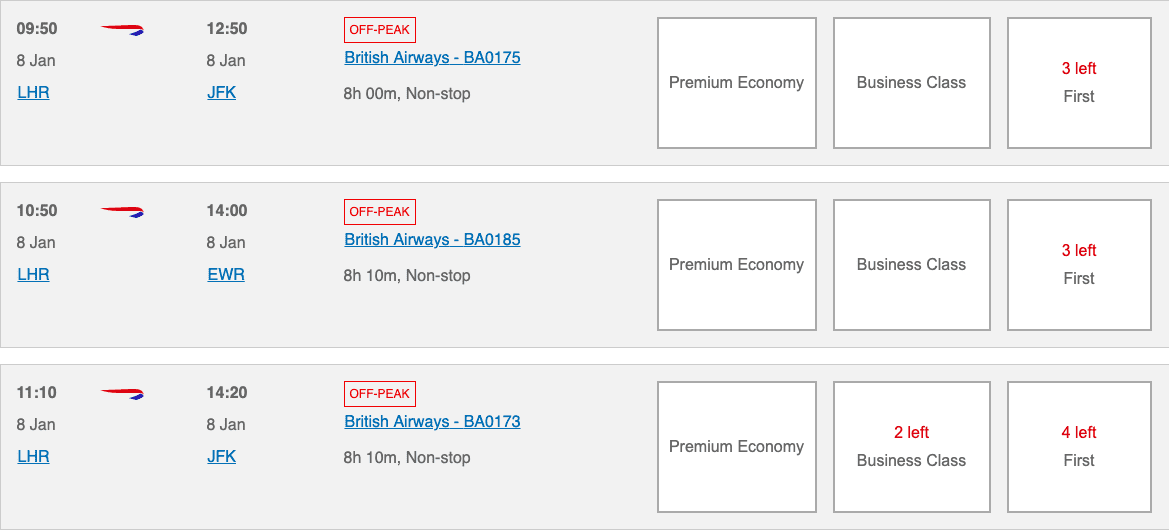The image size is (1169, 532).
Task: Choose First with 3 left on BA0175
Action: (x=1078, y=83)
